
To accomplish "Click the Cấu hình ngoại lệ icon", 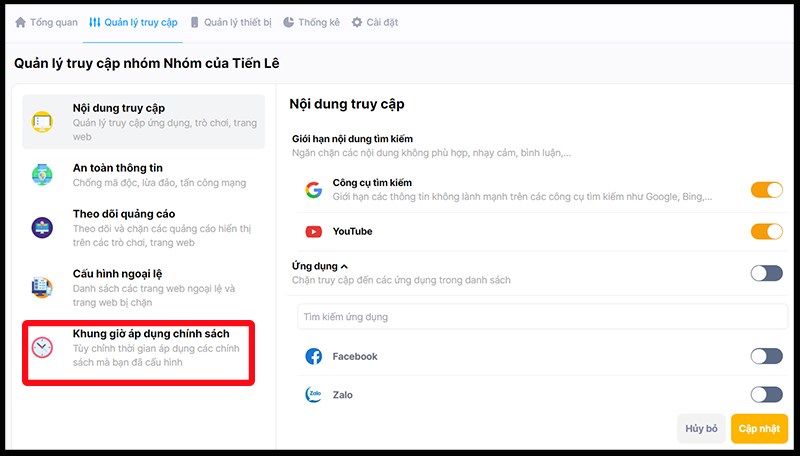I will click(x=42, y=287).
